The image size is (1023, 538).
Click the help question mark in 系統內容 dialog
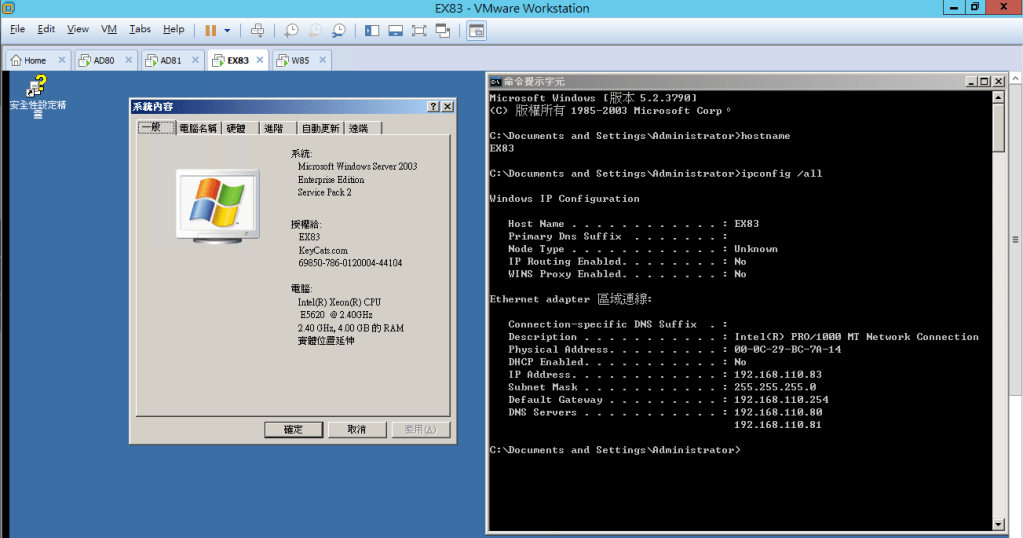pos(434,106)
